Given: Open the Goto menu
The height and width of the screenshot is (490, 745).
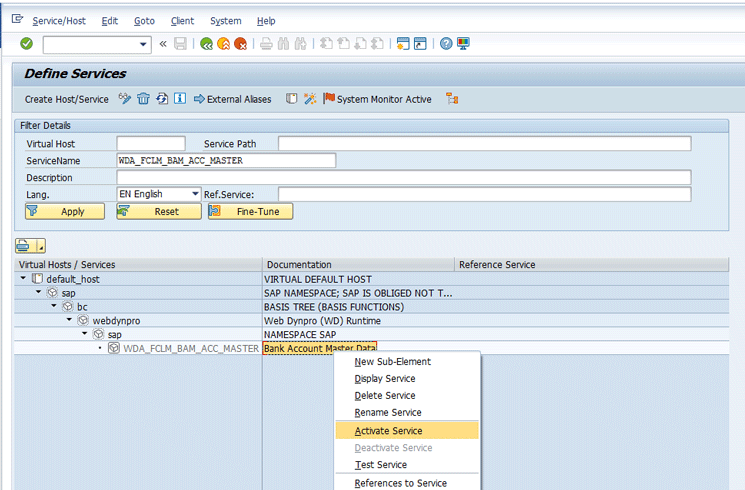Looking at the screenshot, I should click(x=144, y=21).
